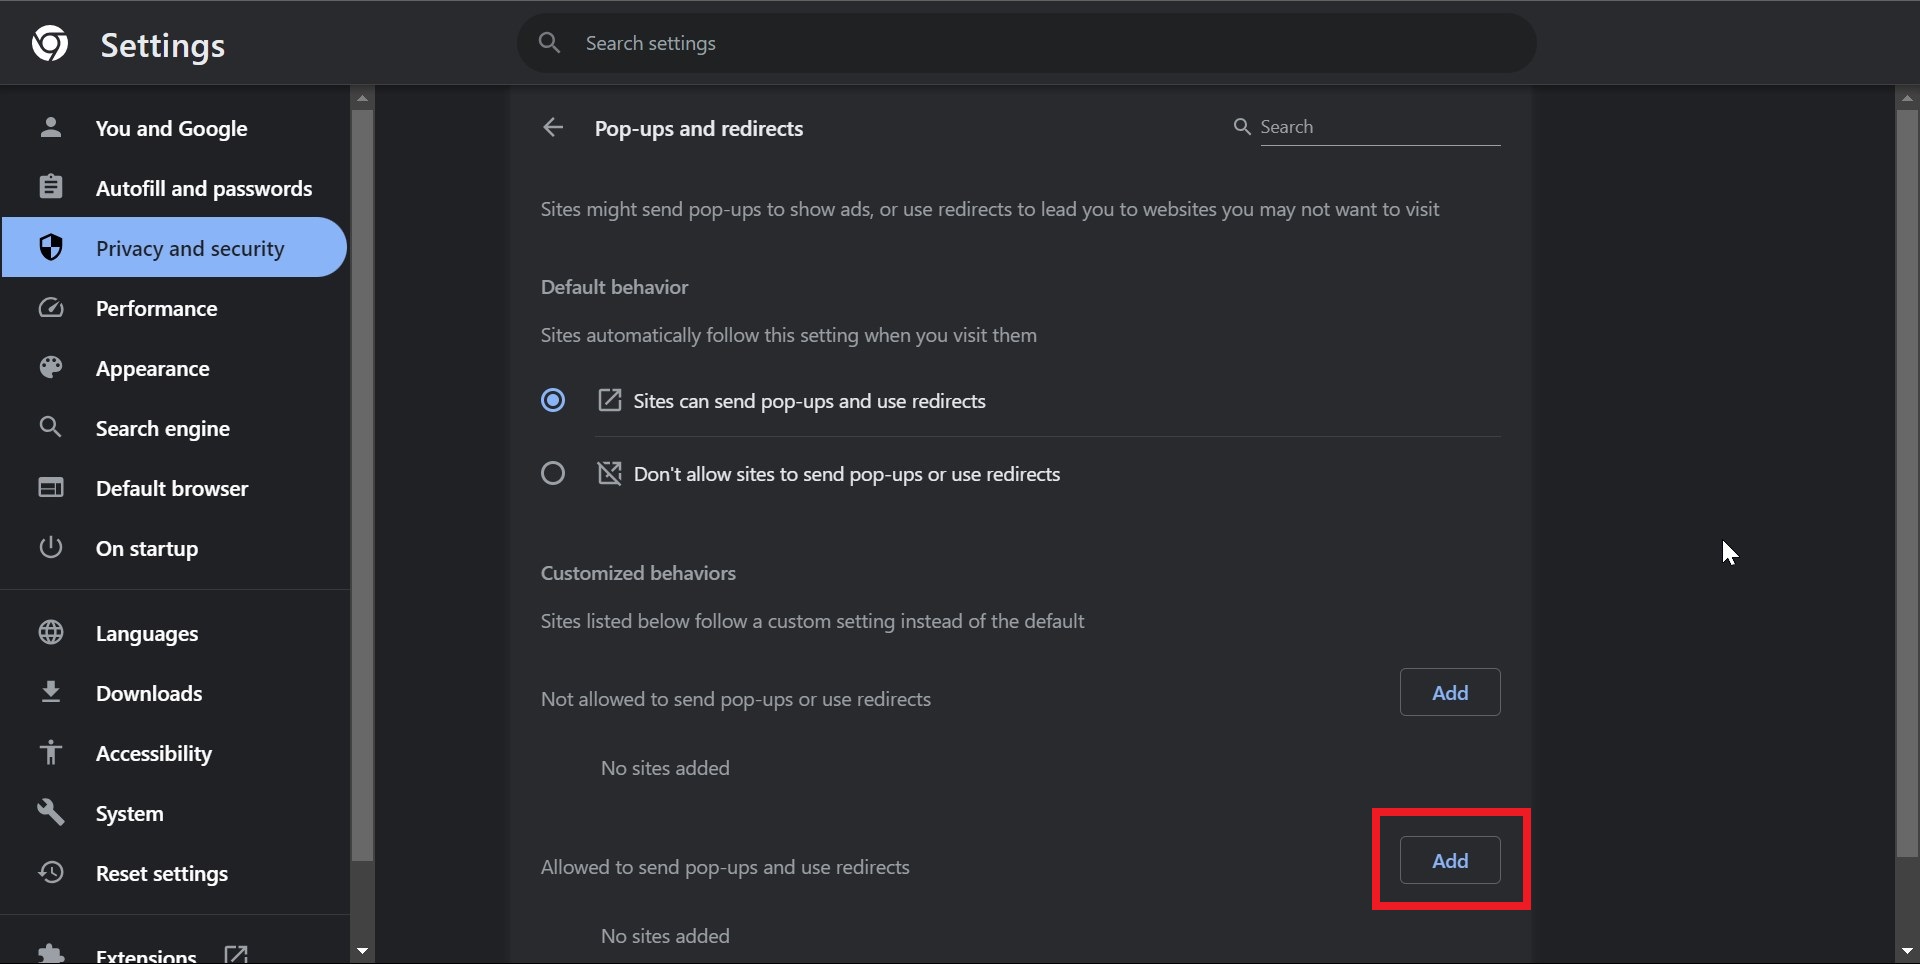
Task: Click the On startup power icon
Action: (x=51, y=548)
